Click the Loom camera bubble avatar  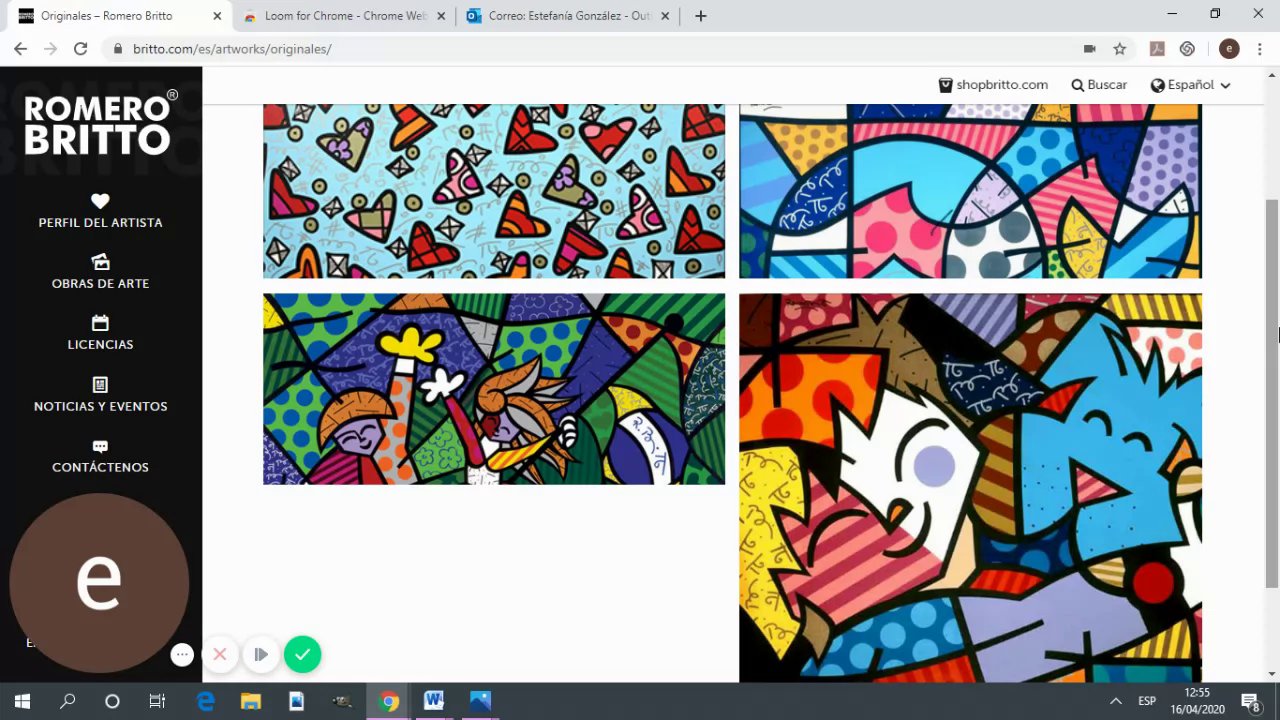coord(99,583)
